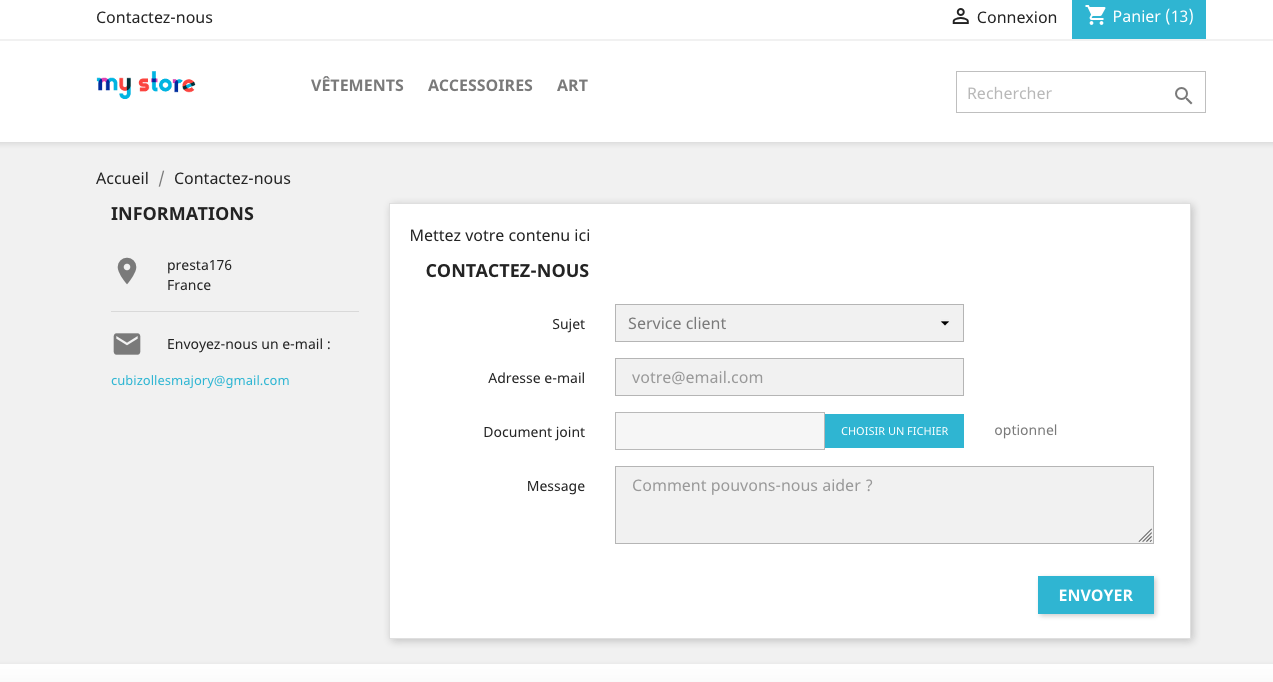
Task: Open the VÊTEMENTS menu
Action: point(357,86)
